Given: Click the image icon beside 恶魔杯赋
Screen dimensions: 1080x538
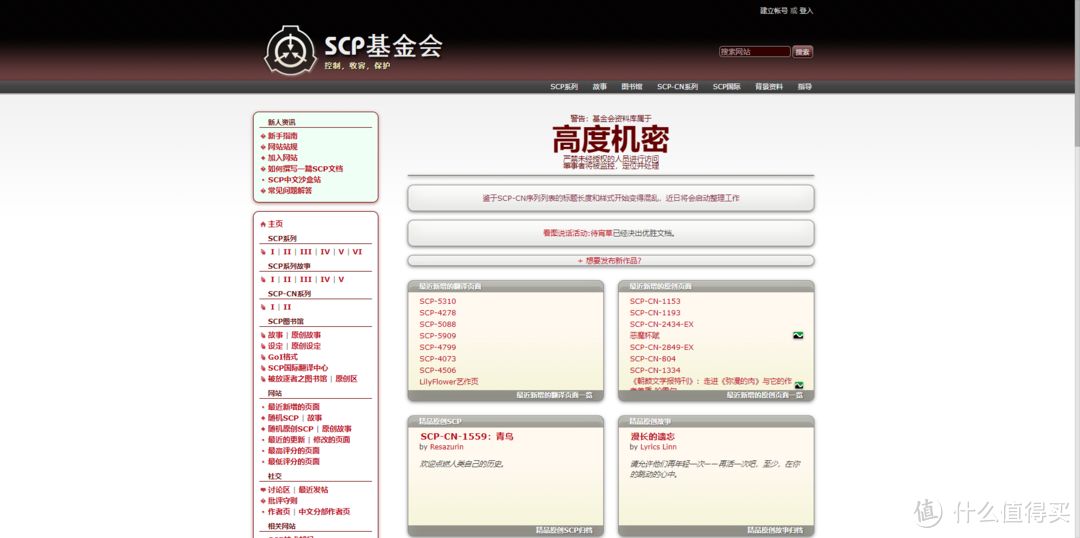Looking at the screenshot, I should 798,335.
